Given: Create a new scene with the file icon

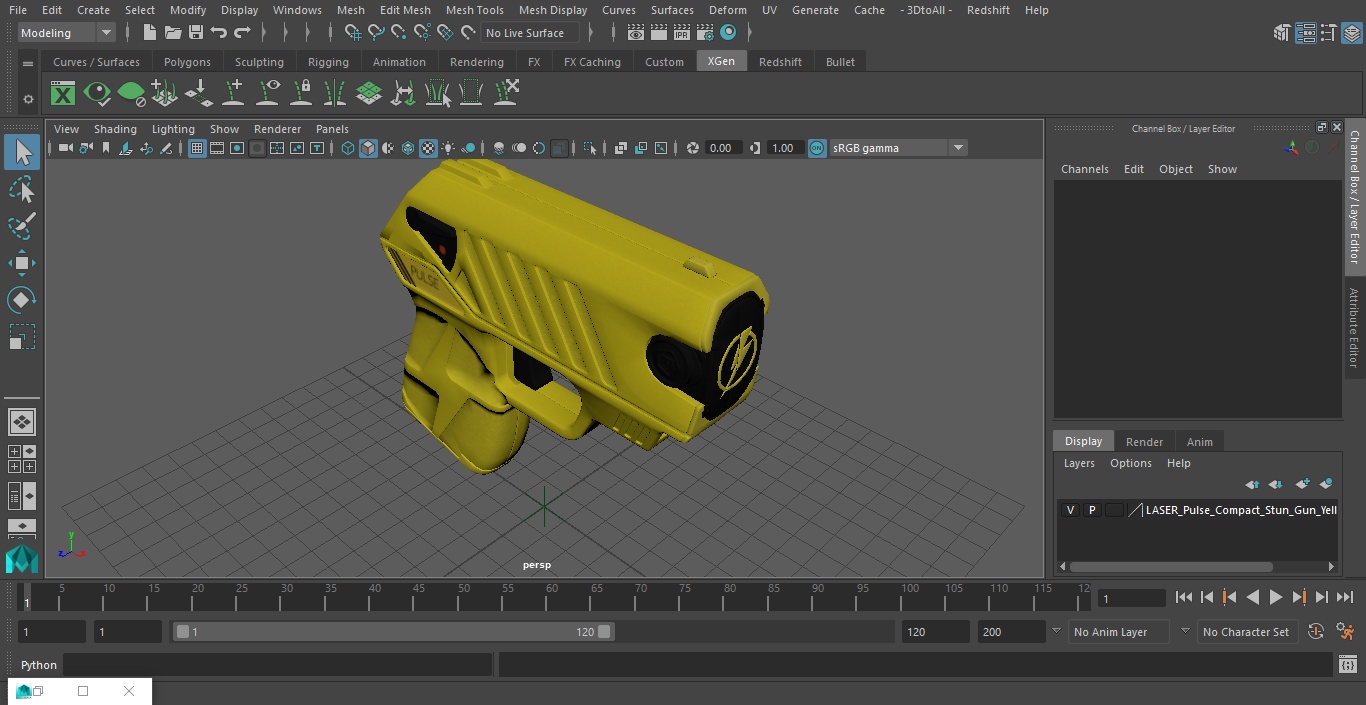Looking at the screenshot, I should click(149, 33).
